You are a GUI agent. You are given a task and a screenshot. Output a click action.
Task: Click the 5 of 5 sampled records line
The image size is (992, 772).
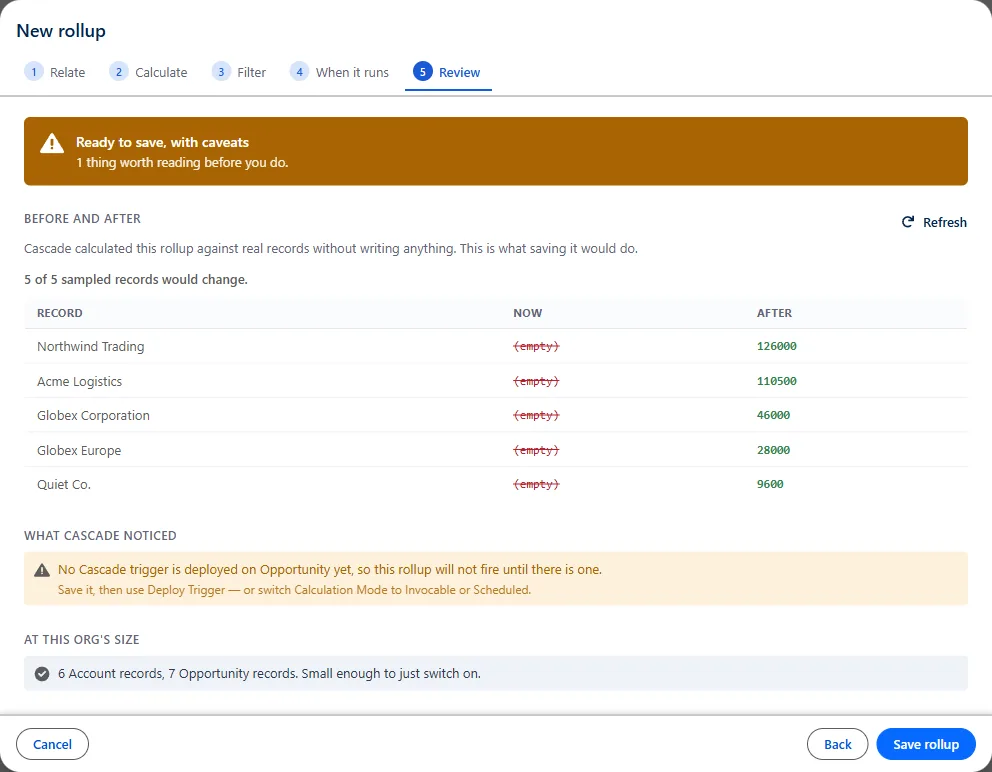pos(136,280)
